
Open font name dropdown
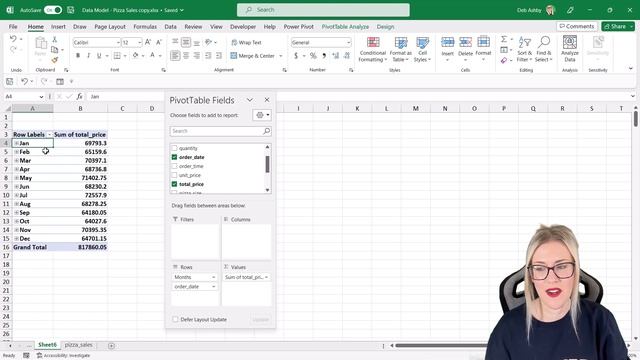118,42
